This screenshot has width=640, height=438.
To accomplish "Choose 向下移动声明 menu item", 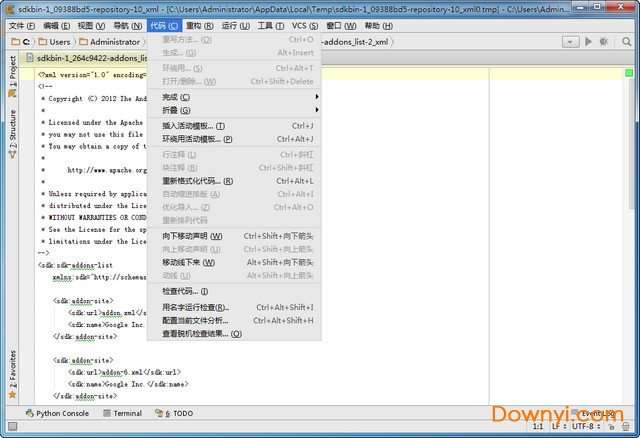I will pos(234,236).
